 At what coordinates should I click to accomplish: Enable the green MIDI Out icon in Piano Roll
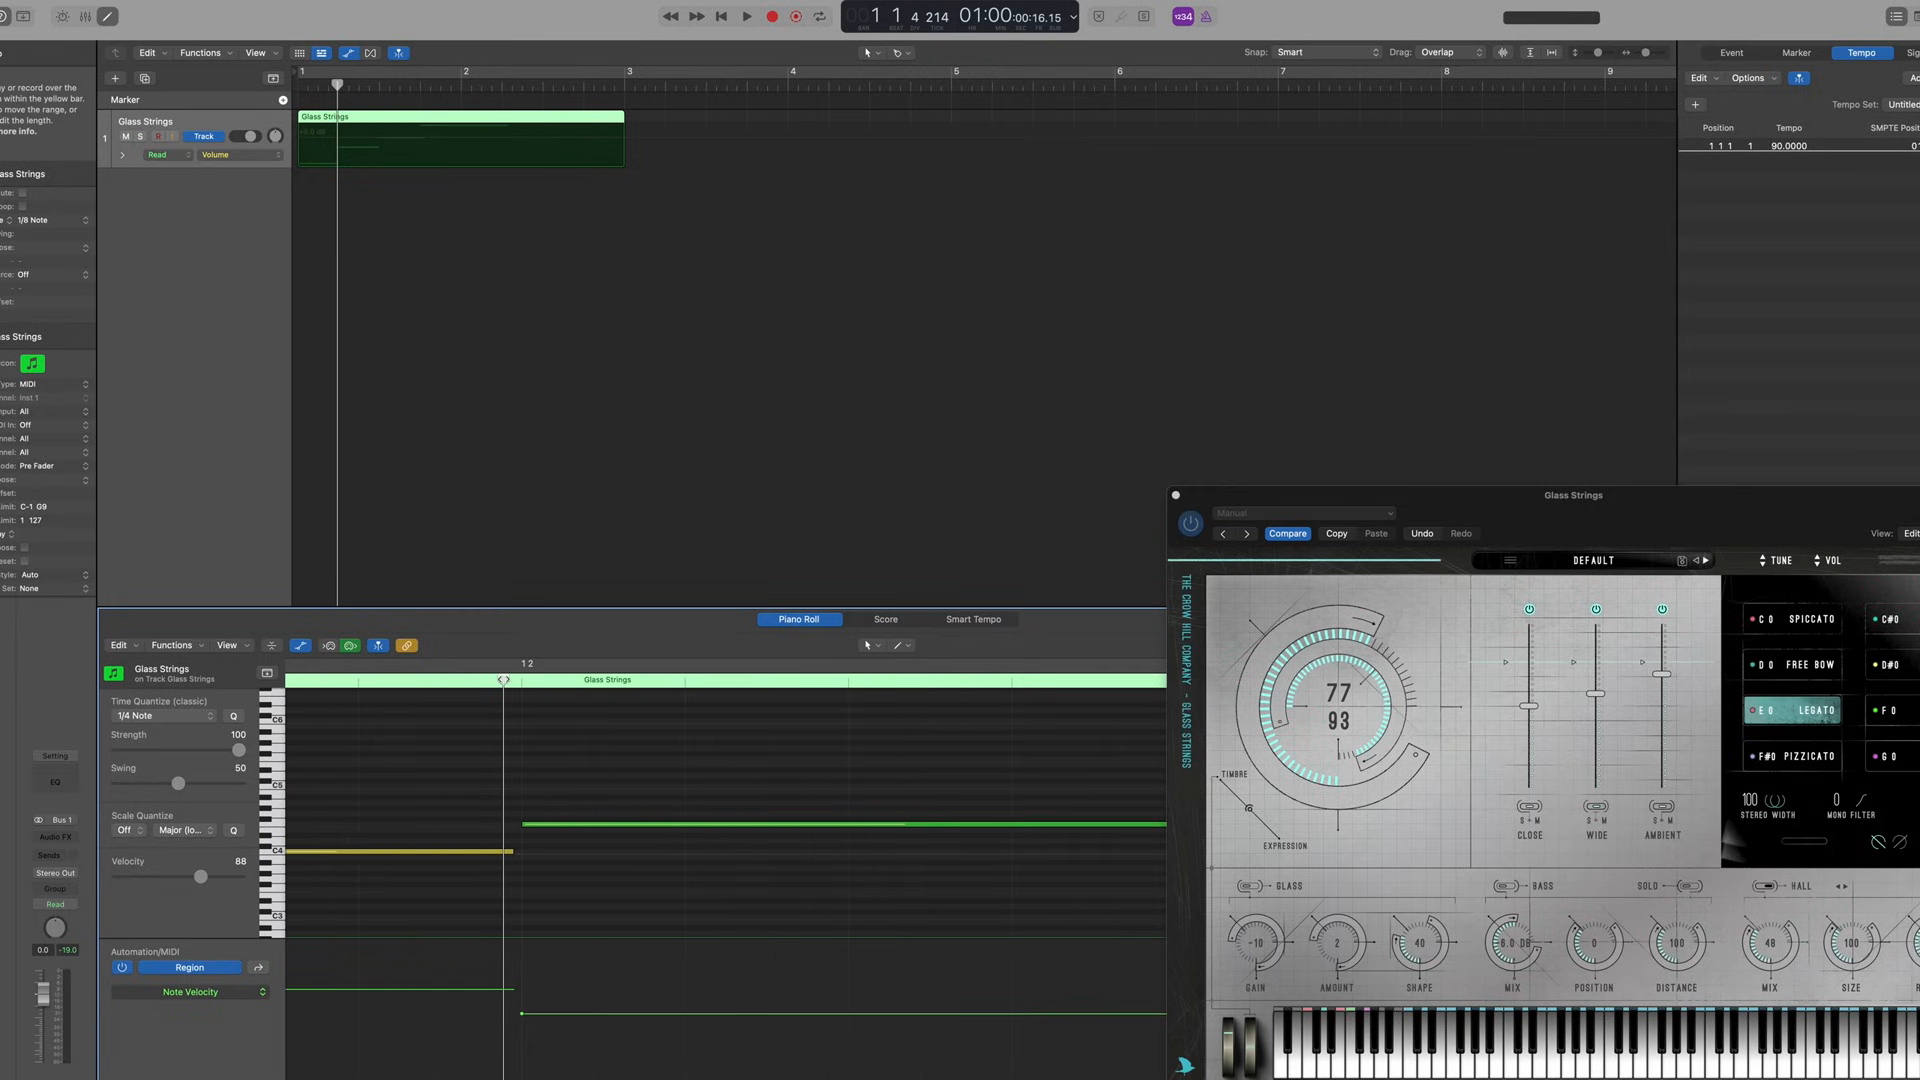[350, 645]
